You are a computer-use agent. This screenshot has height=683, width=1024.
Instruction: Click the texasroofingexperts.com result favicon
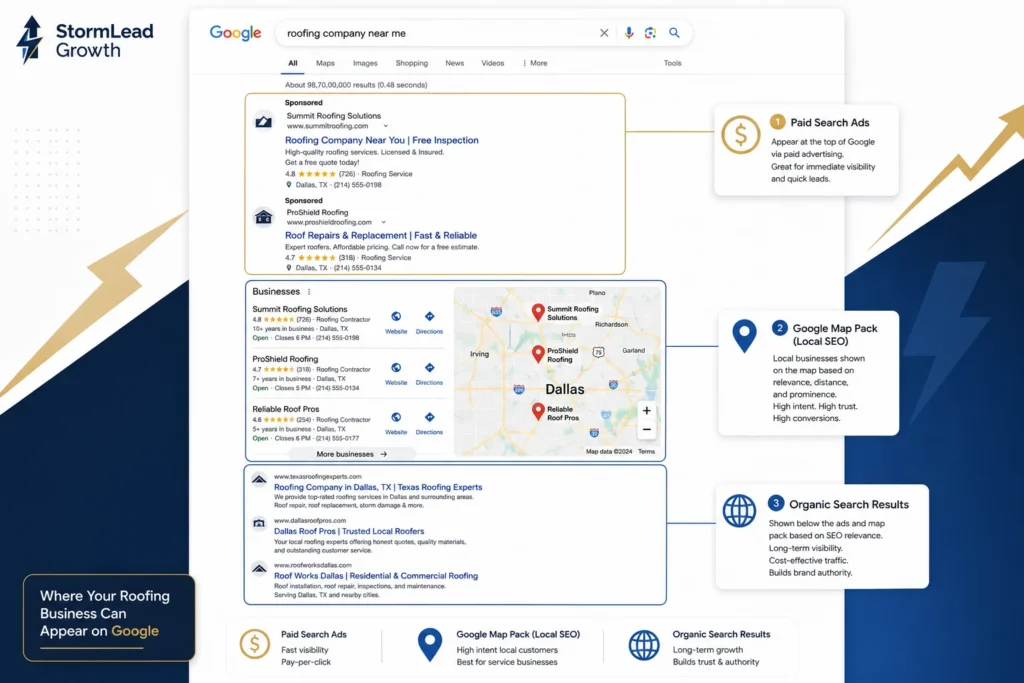[259, 480]
